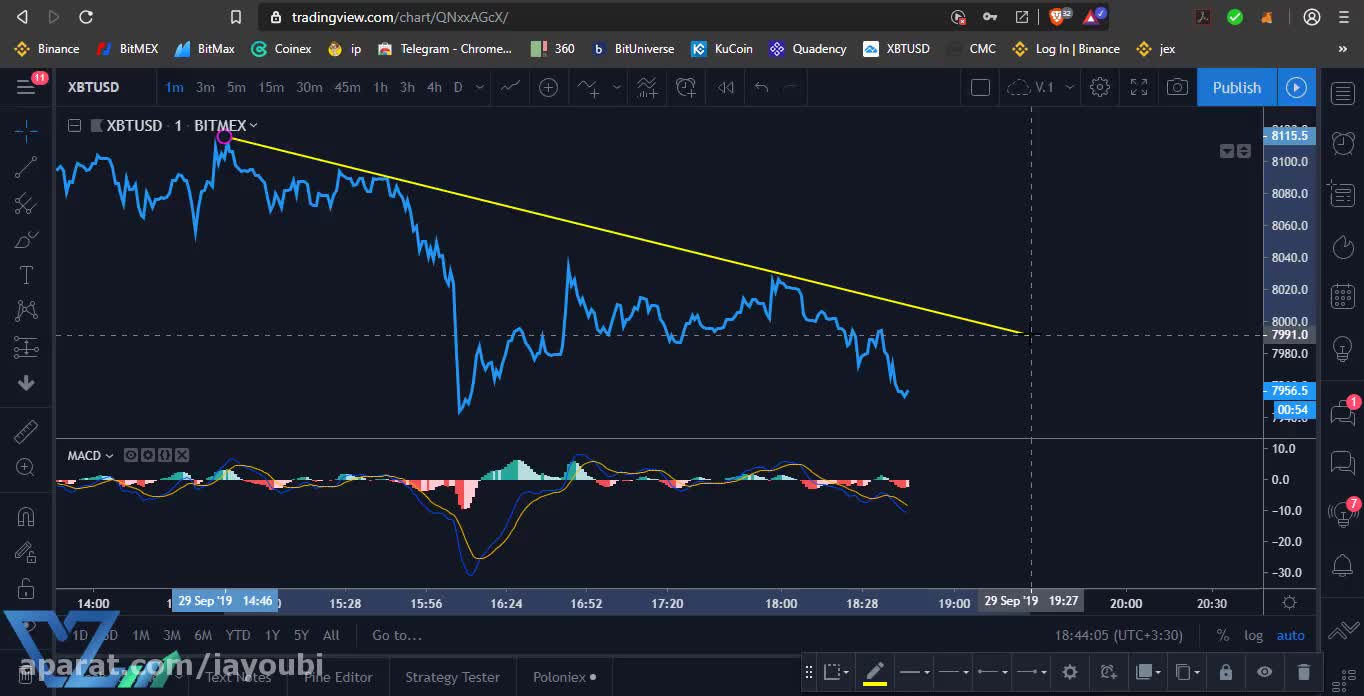
Task: Open chart settings gear in top toolbar
Action: click(1100, 88)
